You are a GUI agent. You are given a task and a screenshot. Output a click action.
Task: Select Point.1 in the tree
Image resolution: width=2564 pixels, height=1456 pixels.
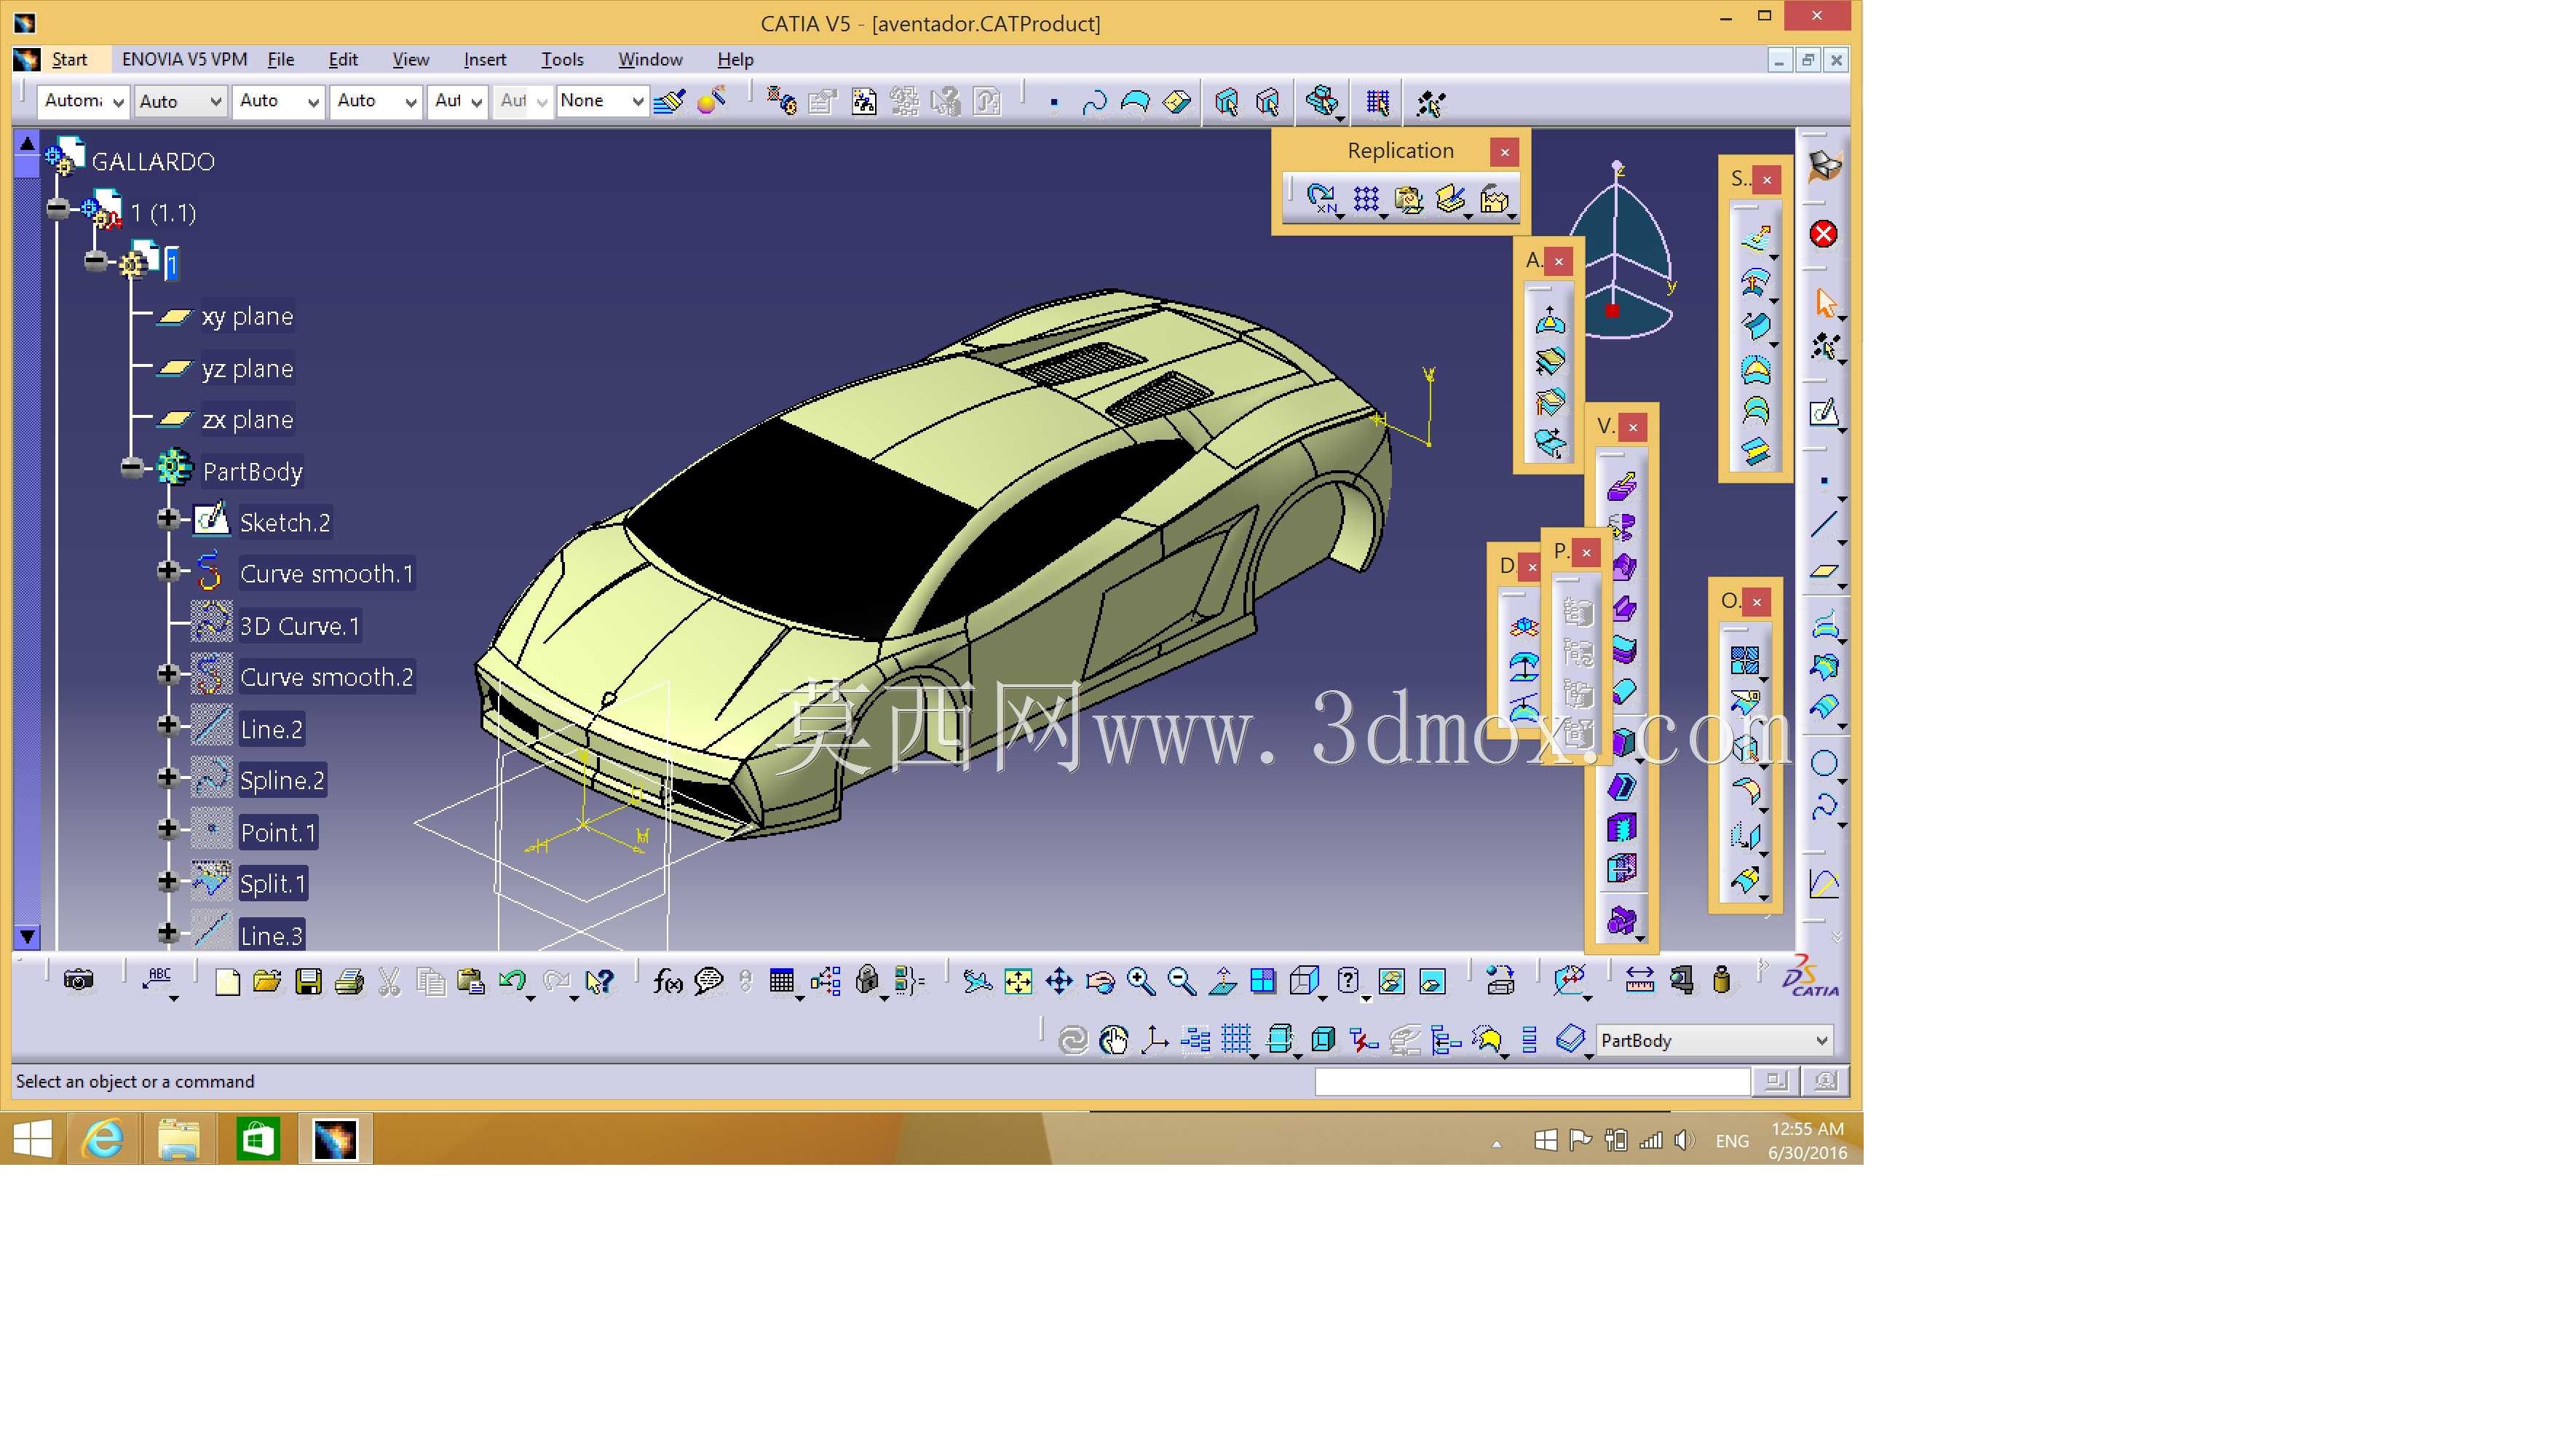click(x=278, y=832)
